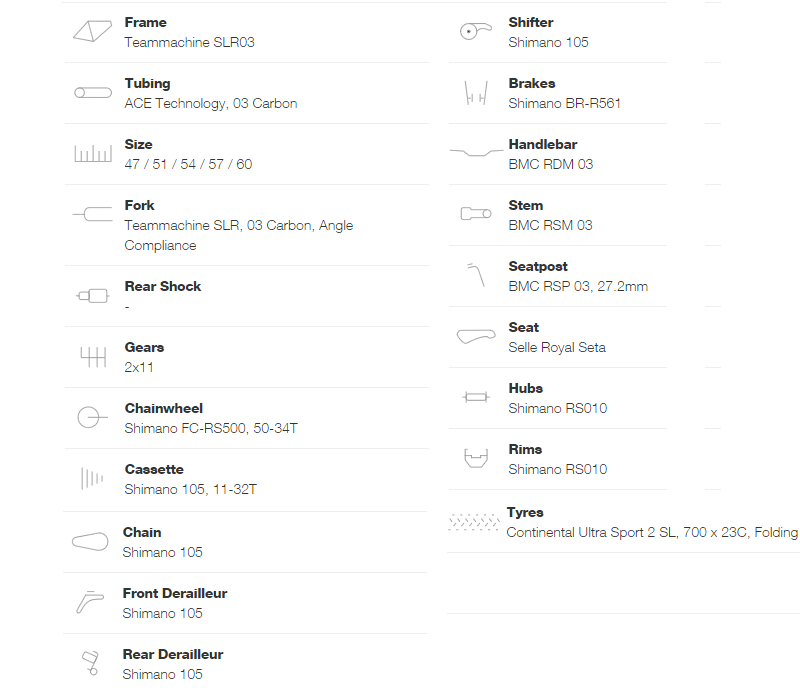Click the Fork icon
This screenshot has width=800, height=693.
click(x=92, y=214)
